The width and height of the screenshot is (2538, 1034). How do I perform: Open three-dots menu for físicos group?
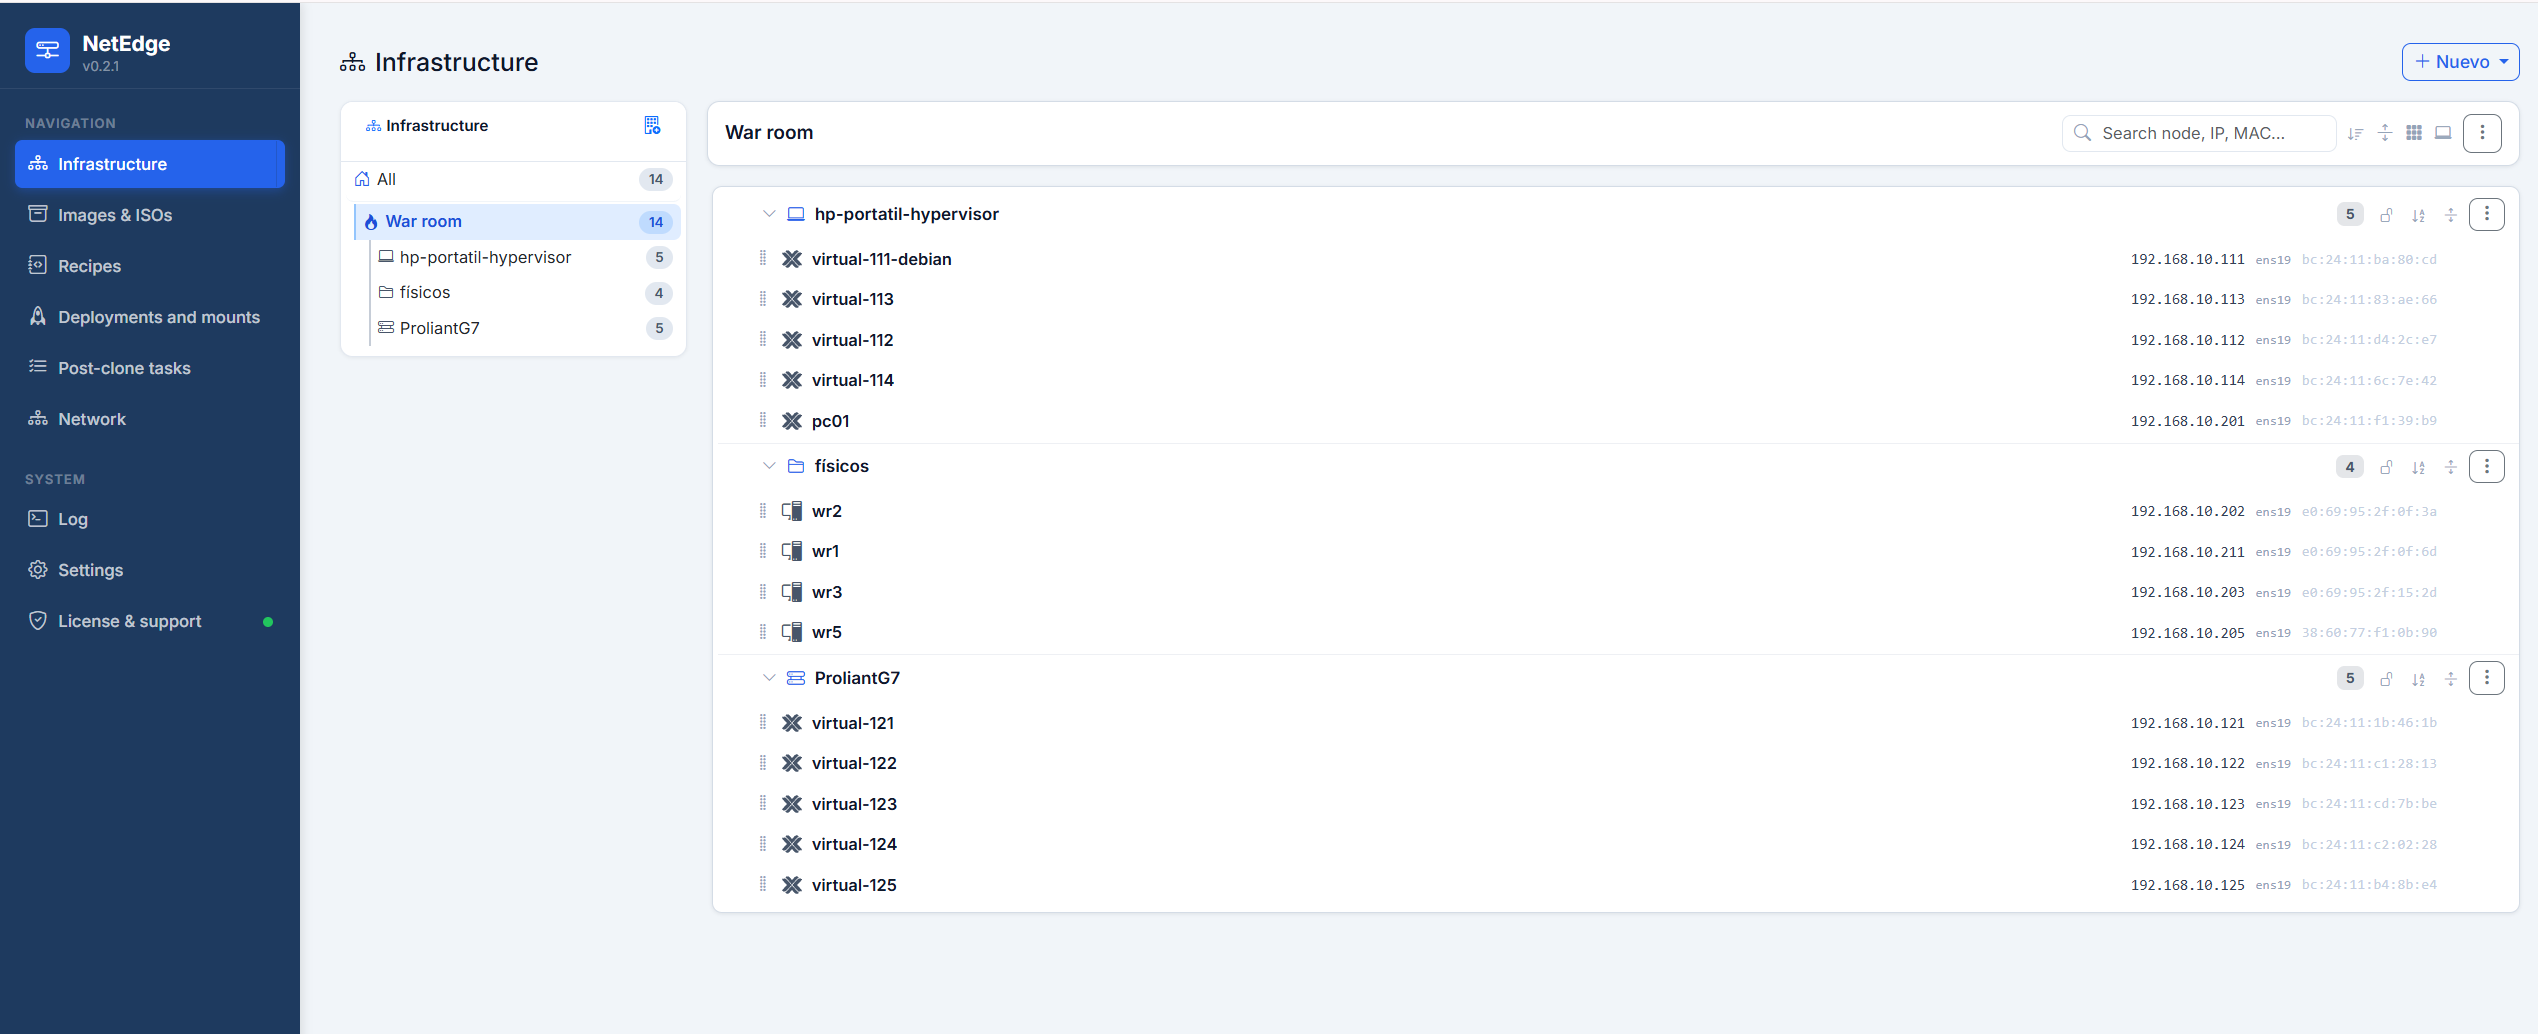tap(2487, 466)
